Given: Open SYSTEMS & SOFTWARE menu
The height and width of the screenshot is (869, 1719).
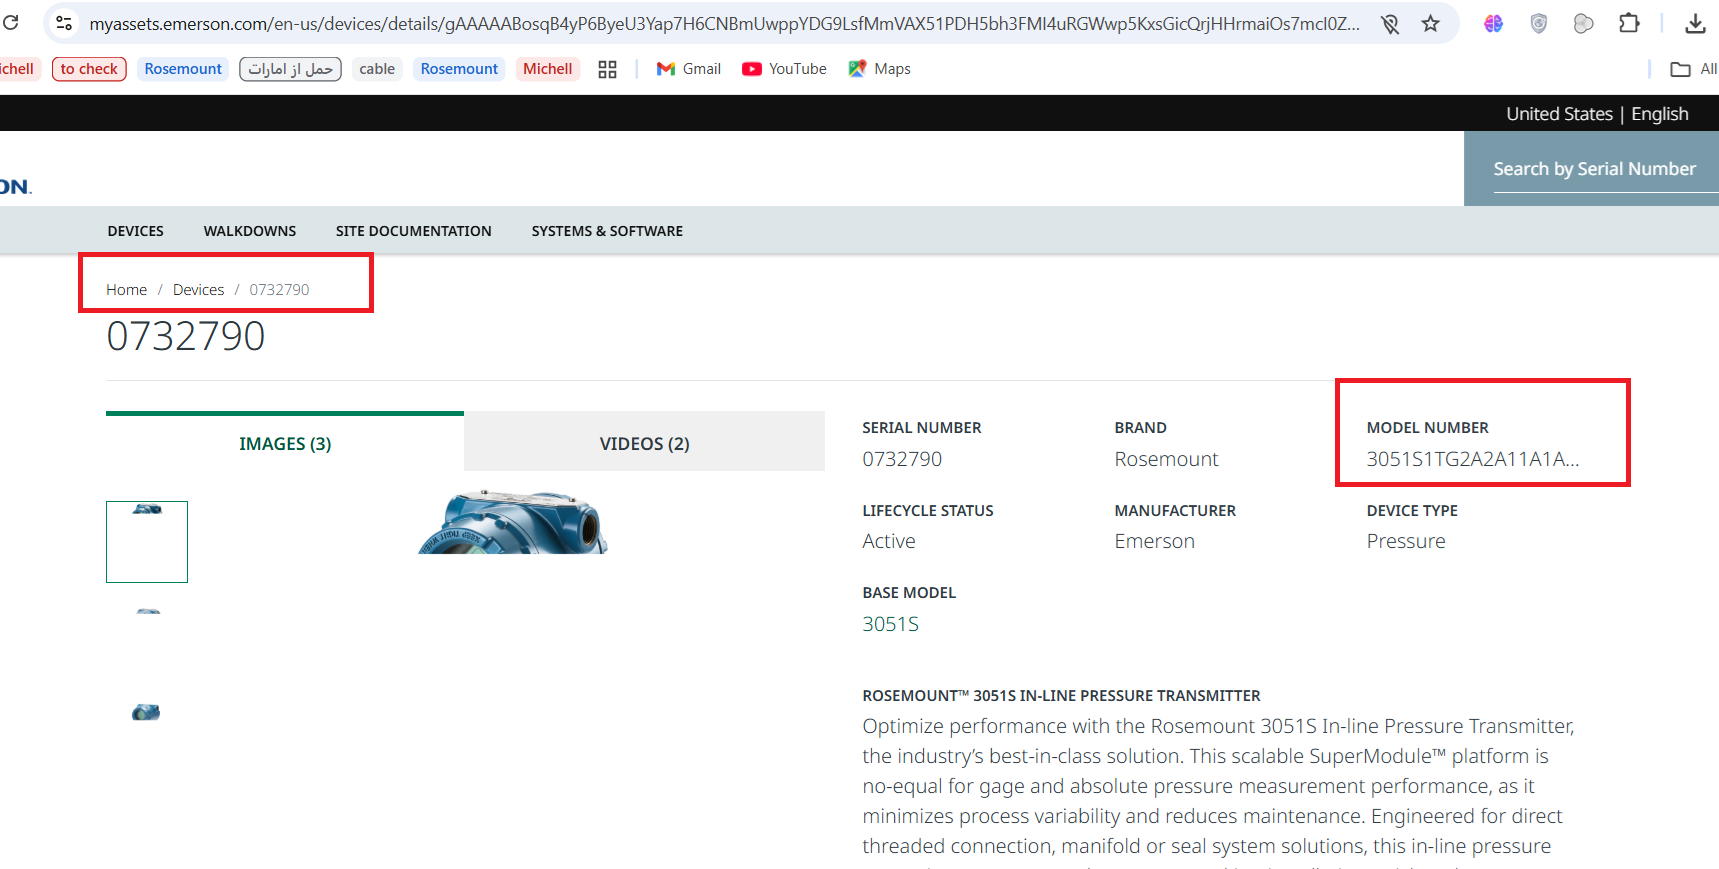Looking at the screenshot, I should pos(607,231).
